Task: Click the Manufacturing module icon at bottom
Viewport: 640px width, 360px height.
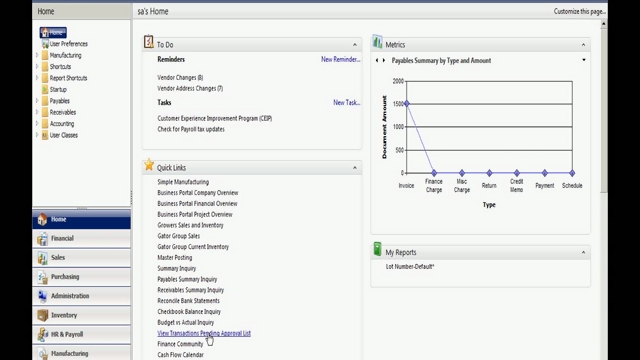Action: click(42, 353)
